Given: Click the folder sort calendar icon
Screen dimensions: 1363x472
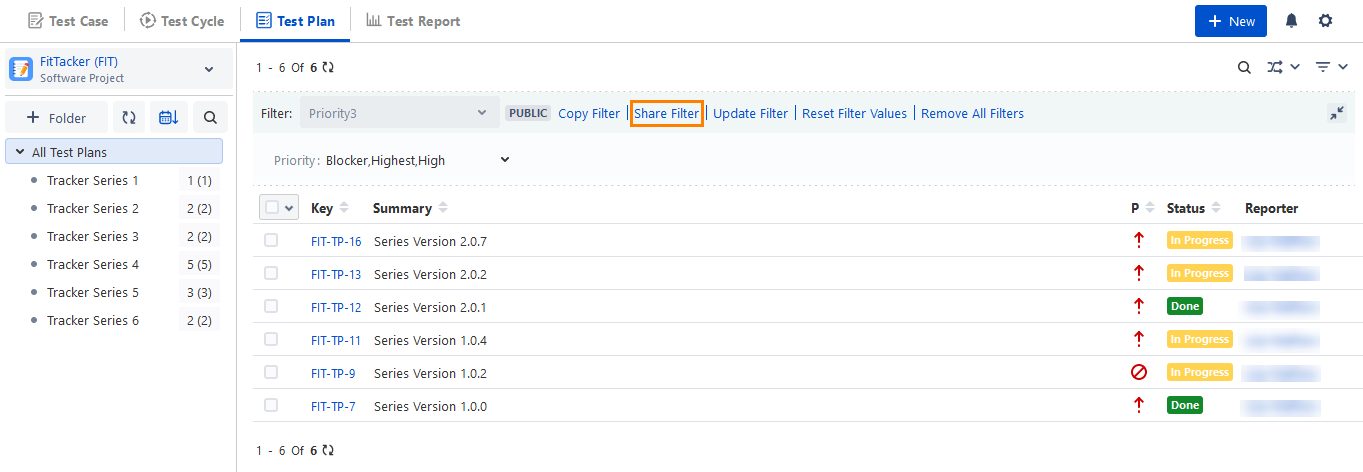Looking at the screenshot, I should coord(169,118).
